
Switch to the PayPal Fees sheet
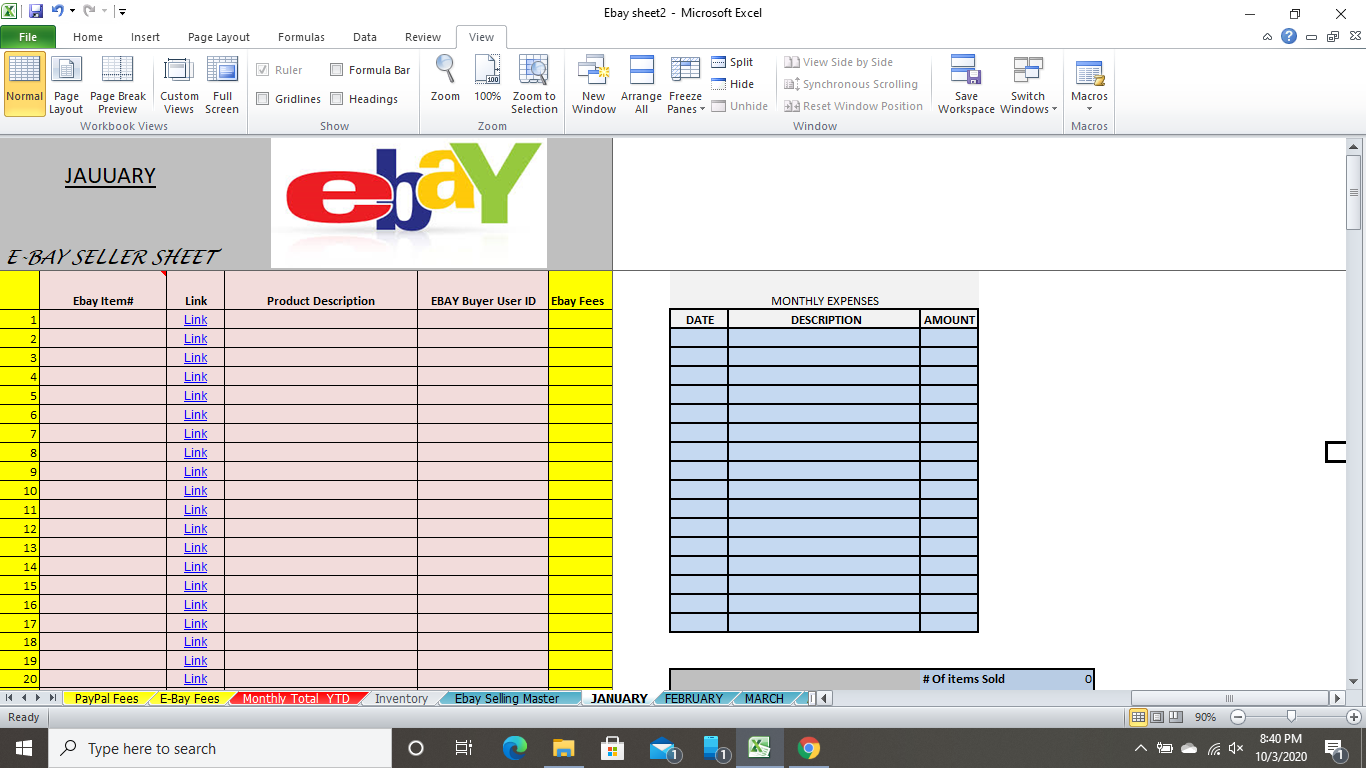(106, 698)
